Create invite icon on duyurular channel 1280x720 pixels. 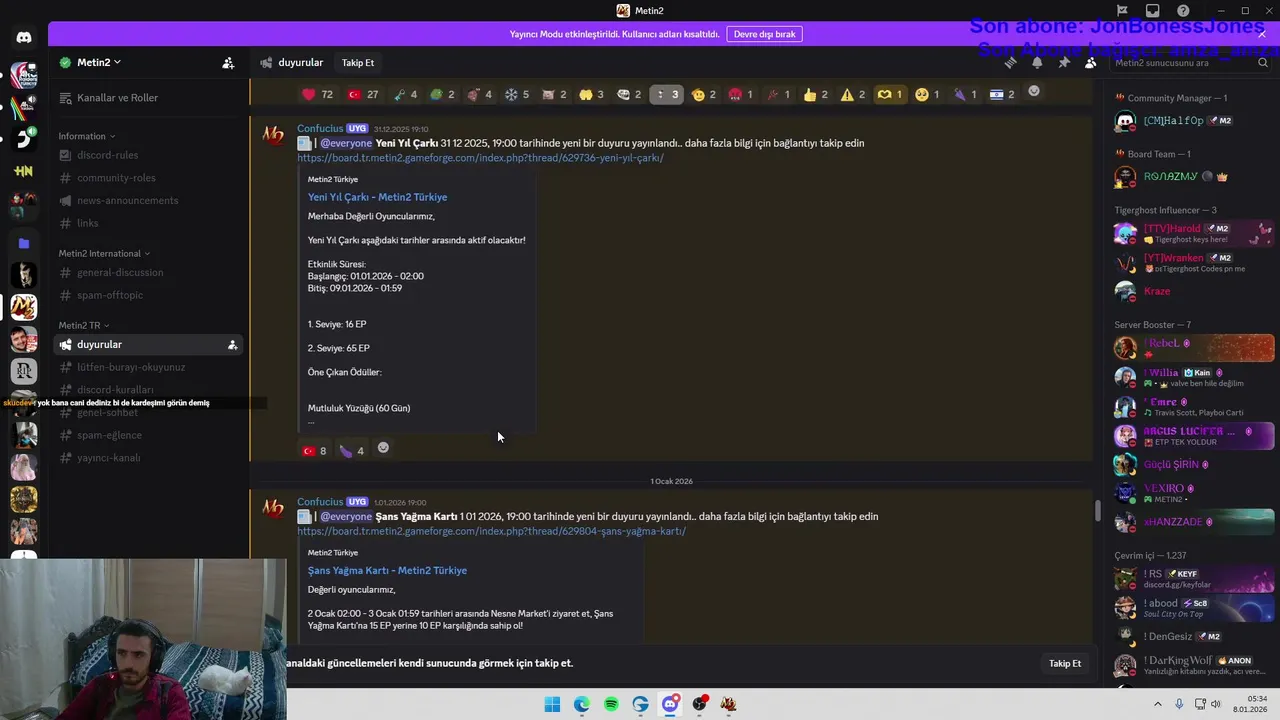click(x=232, y=345)
